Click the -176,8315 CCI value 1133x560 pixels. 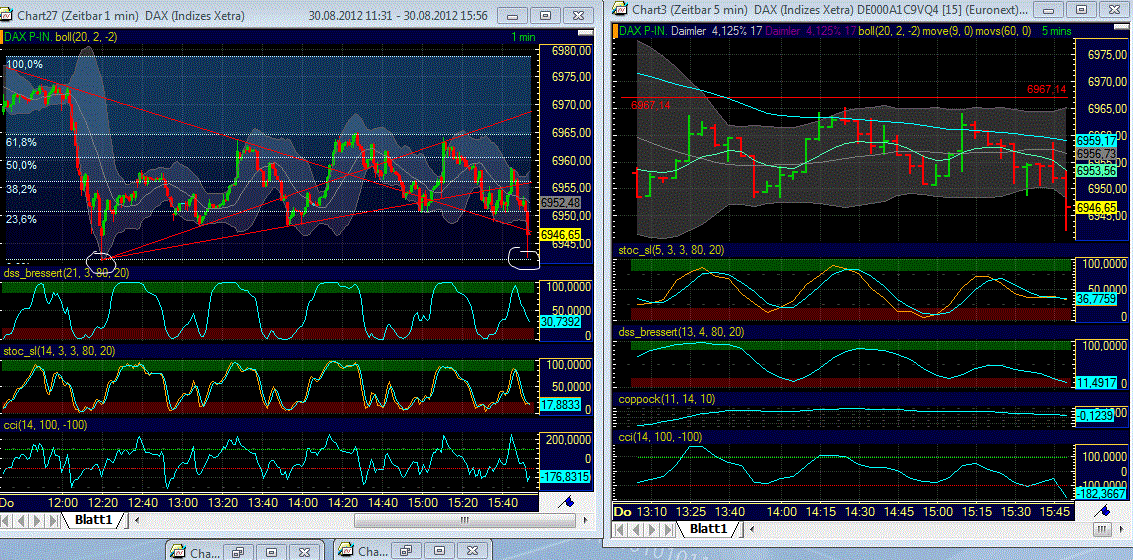pos(563,476)
